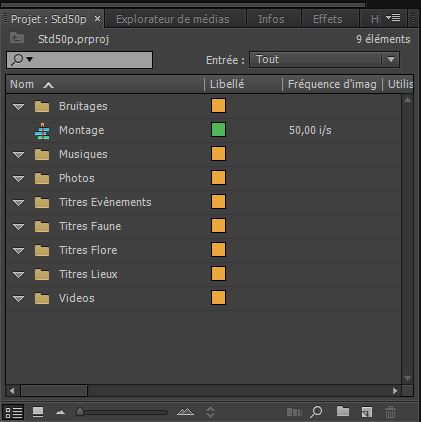421x422 pixels.
Task: Open the Find magnifier icon in bottom toolbar
Action: click(316, 412)
